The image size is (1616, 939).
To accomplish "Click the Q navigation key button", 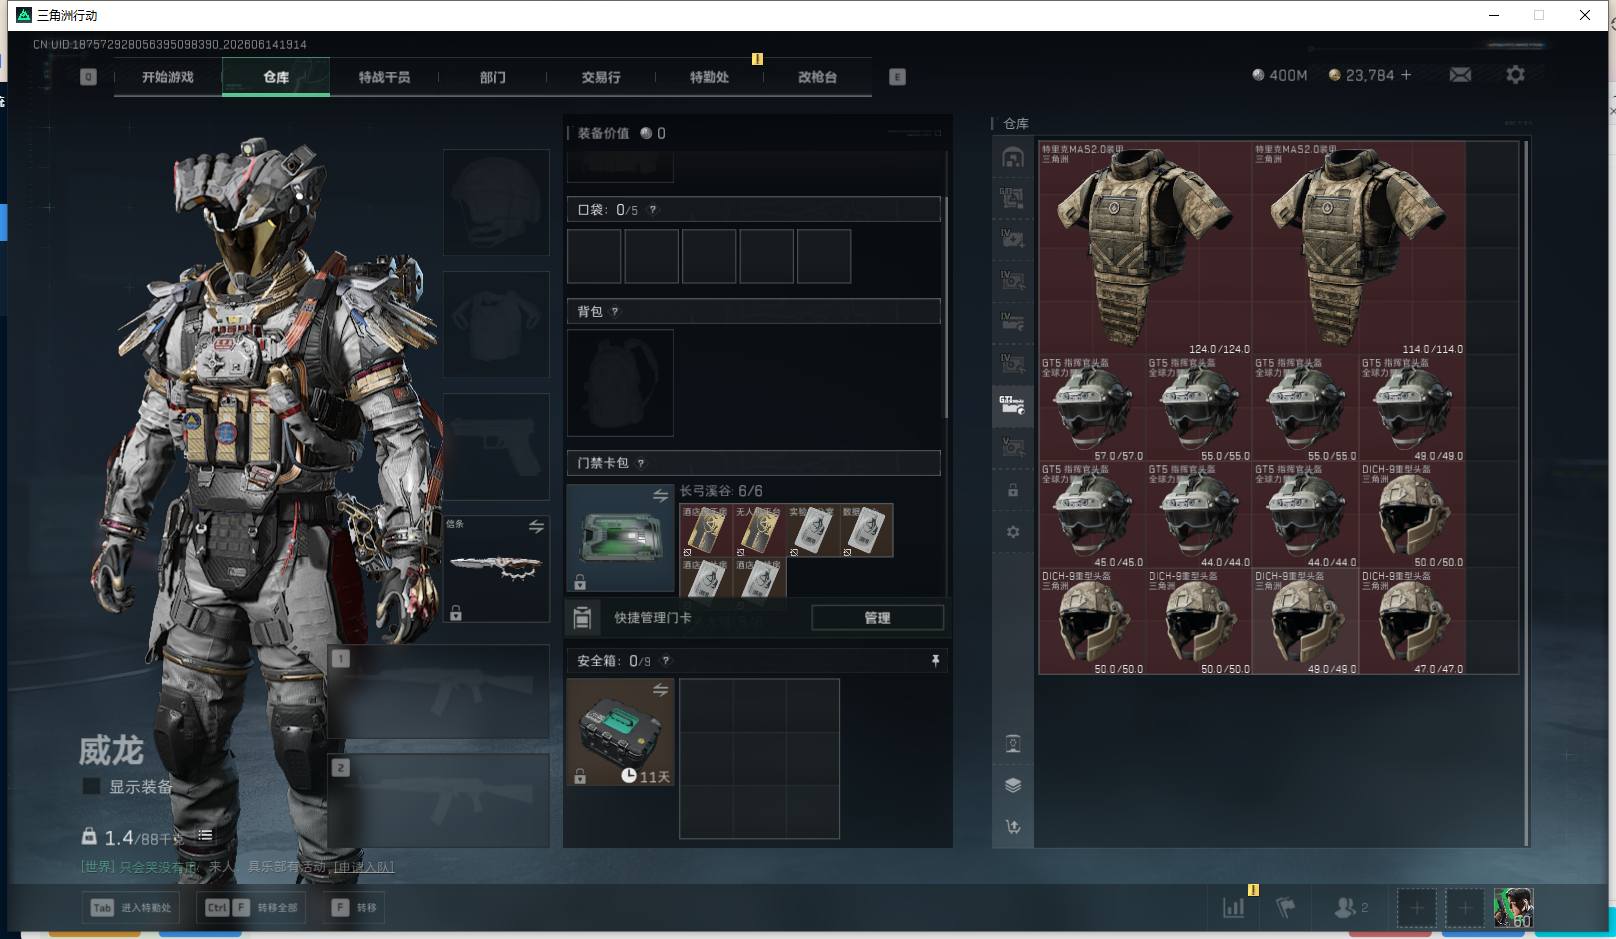I will point(88,77).
